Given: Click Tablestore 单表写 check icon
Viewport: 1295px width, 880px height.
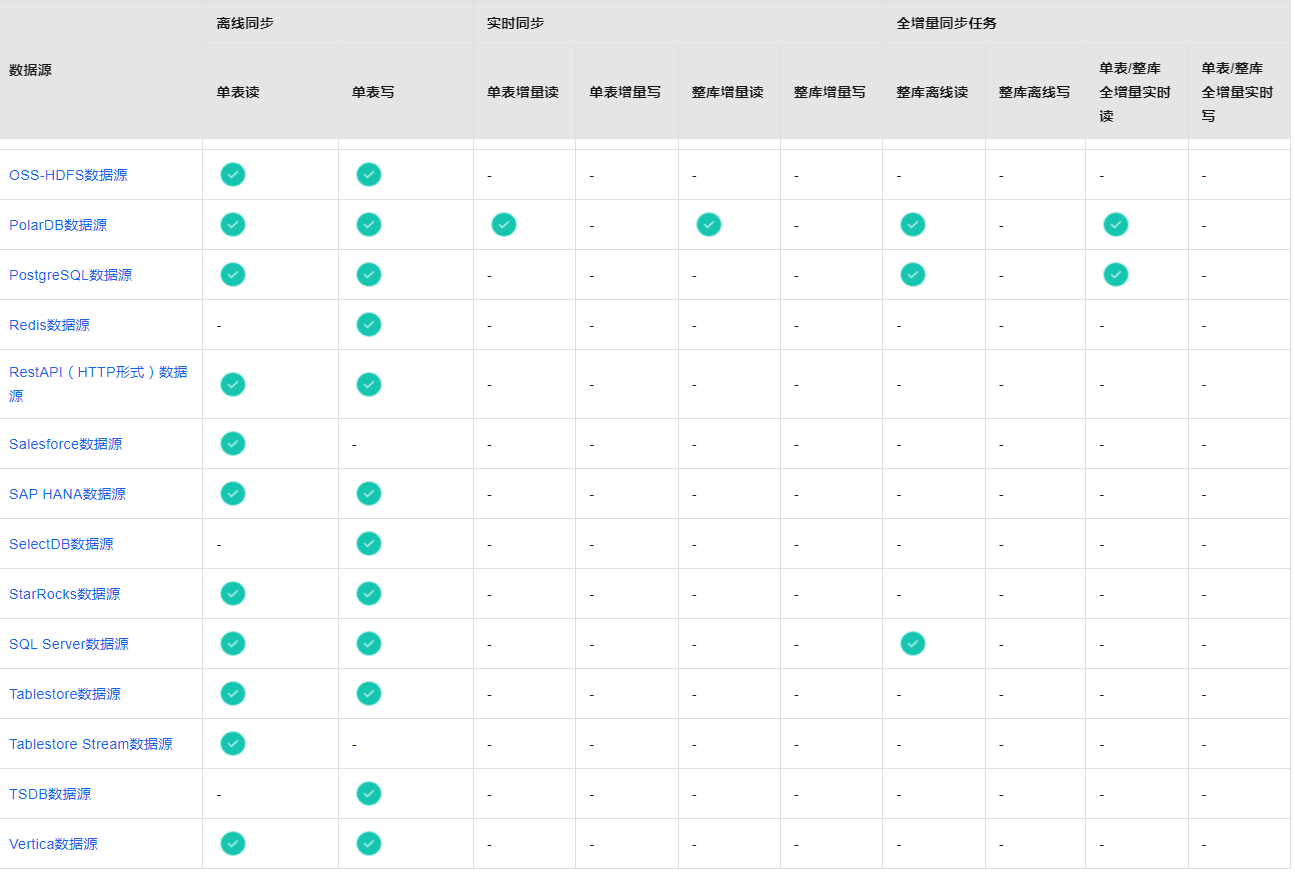Looking at the screenshot, I should point(369,693).
